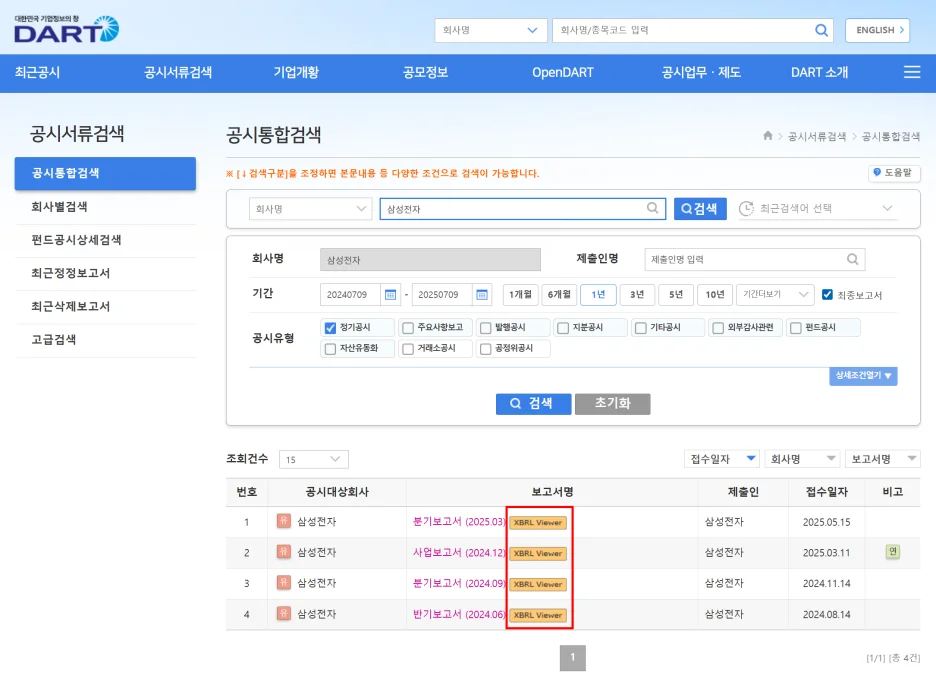Open the 기간더보기 dropdown
This screenshot has width=936, height=682.
tap(774, 295)
